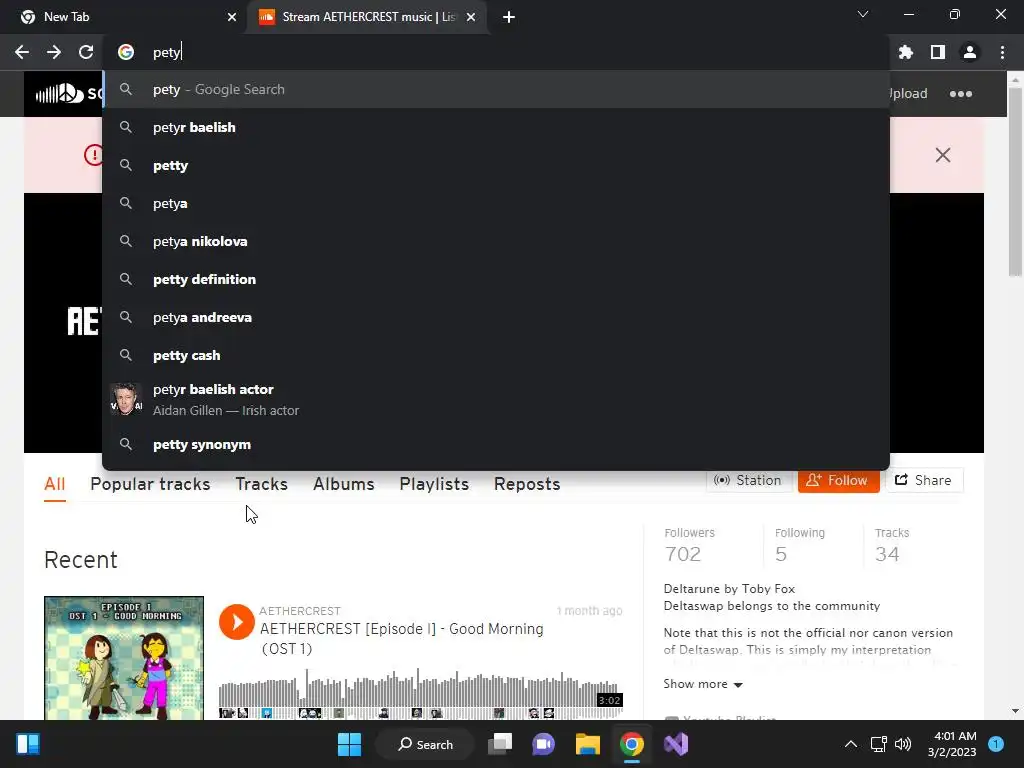The image size is (1024, 768).
Task: Open the Windows widgets icon
Action: 27,744
